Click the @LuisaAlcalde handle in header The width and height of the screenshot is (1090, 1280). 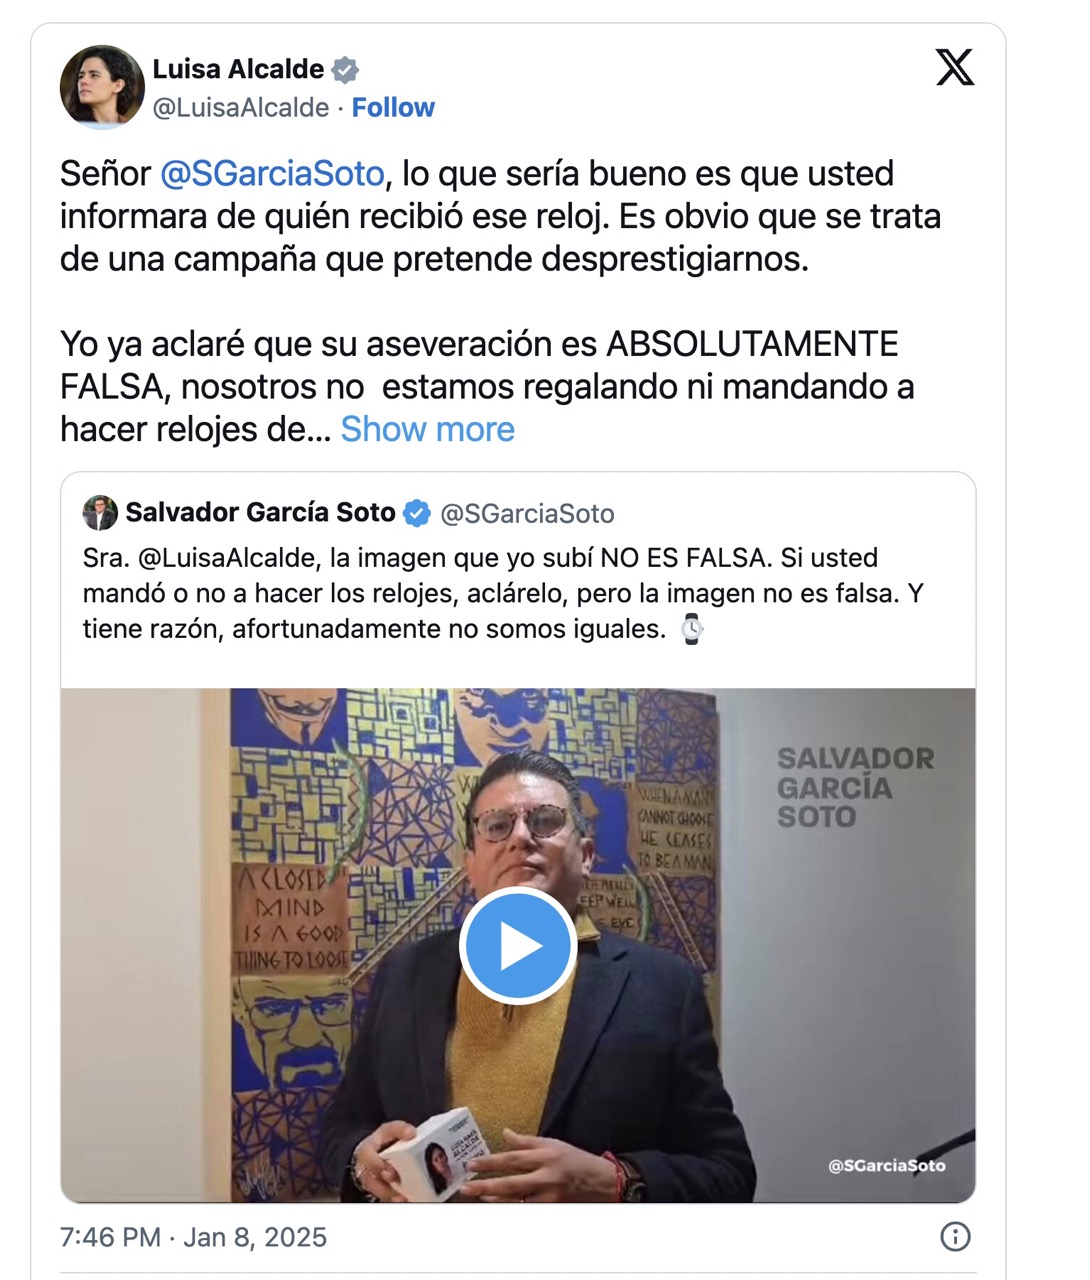pos(240,108)
